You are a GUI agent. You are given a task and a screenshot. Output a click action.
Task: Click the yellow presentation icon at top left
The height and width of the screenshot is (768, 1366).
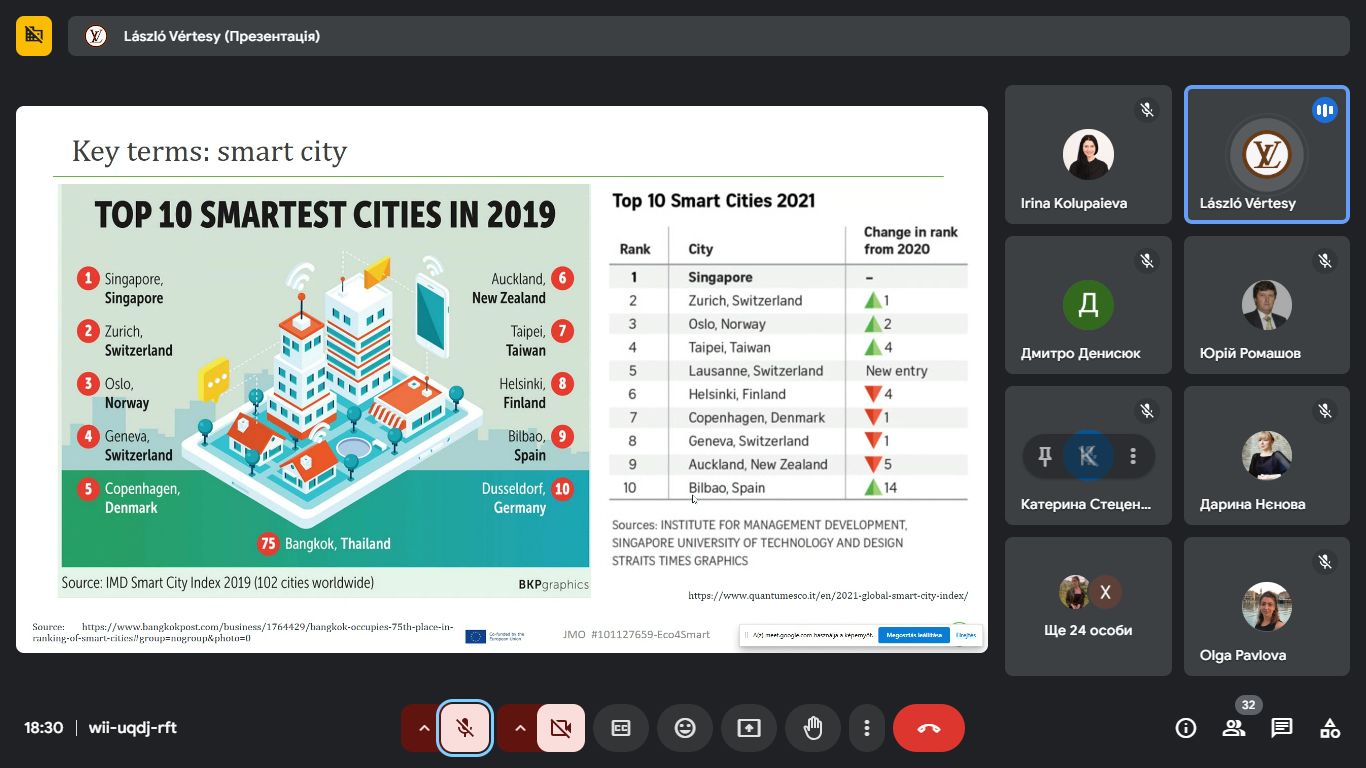(x=34, y=36)
